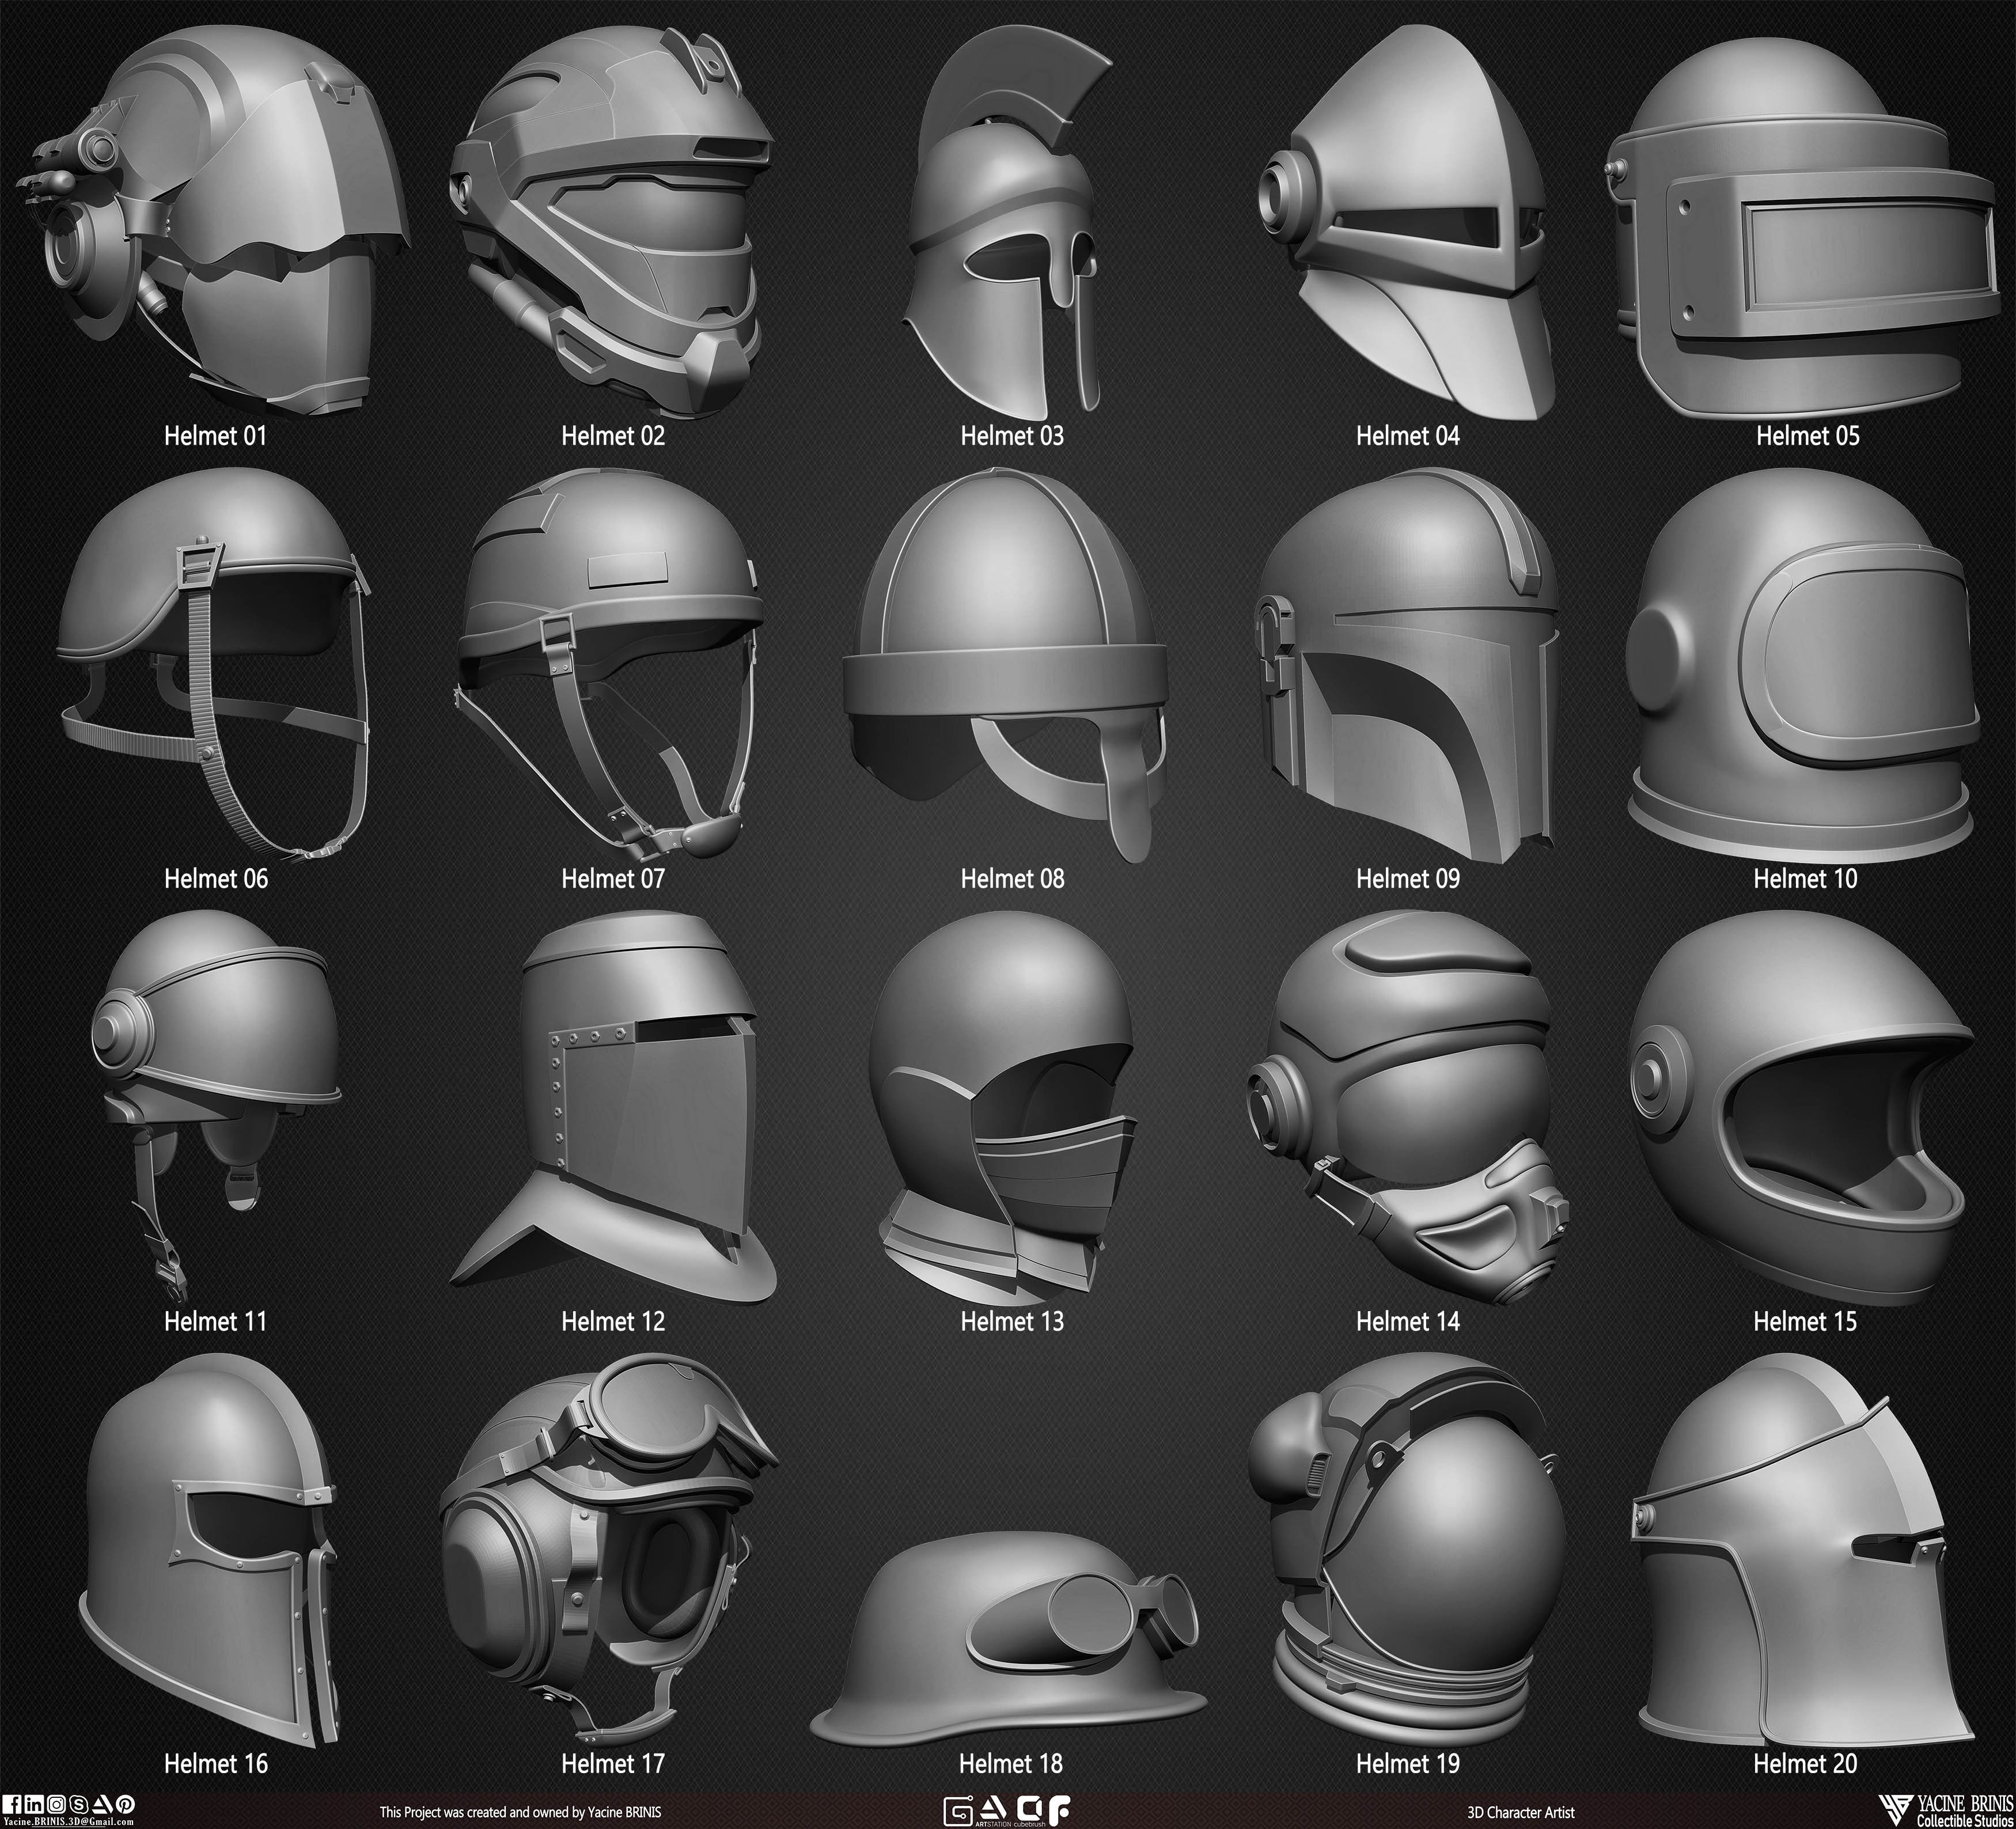
Task: Select the Helmet 06 strapped helmet thumbnail
Action: coord(214,665)
